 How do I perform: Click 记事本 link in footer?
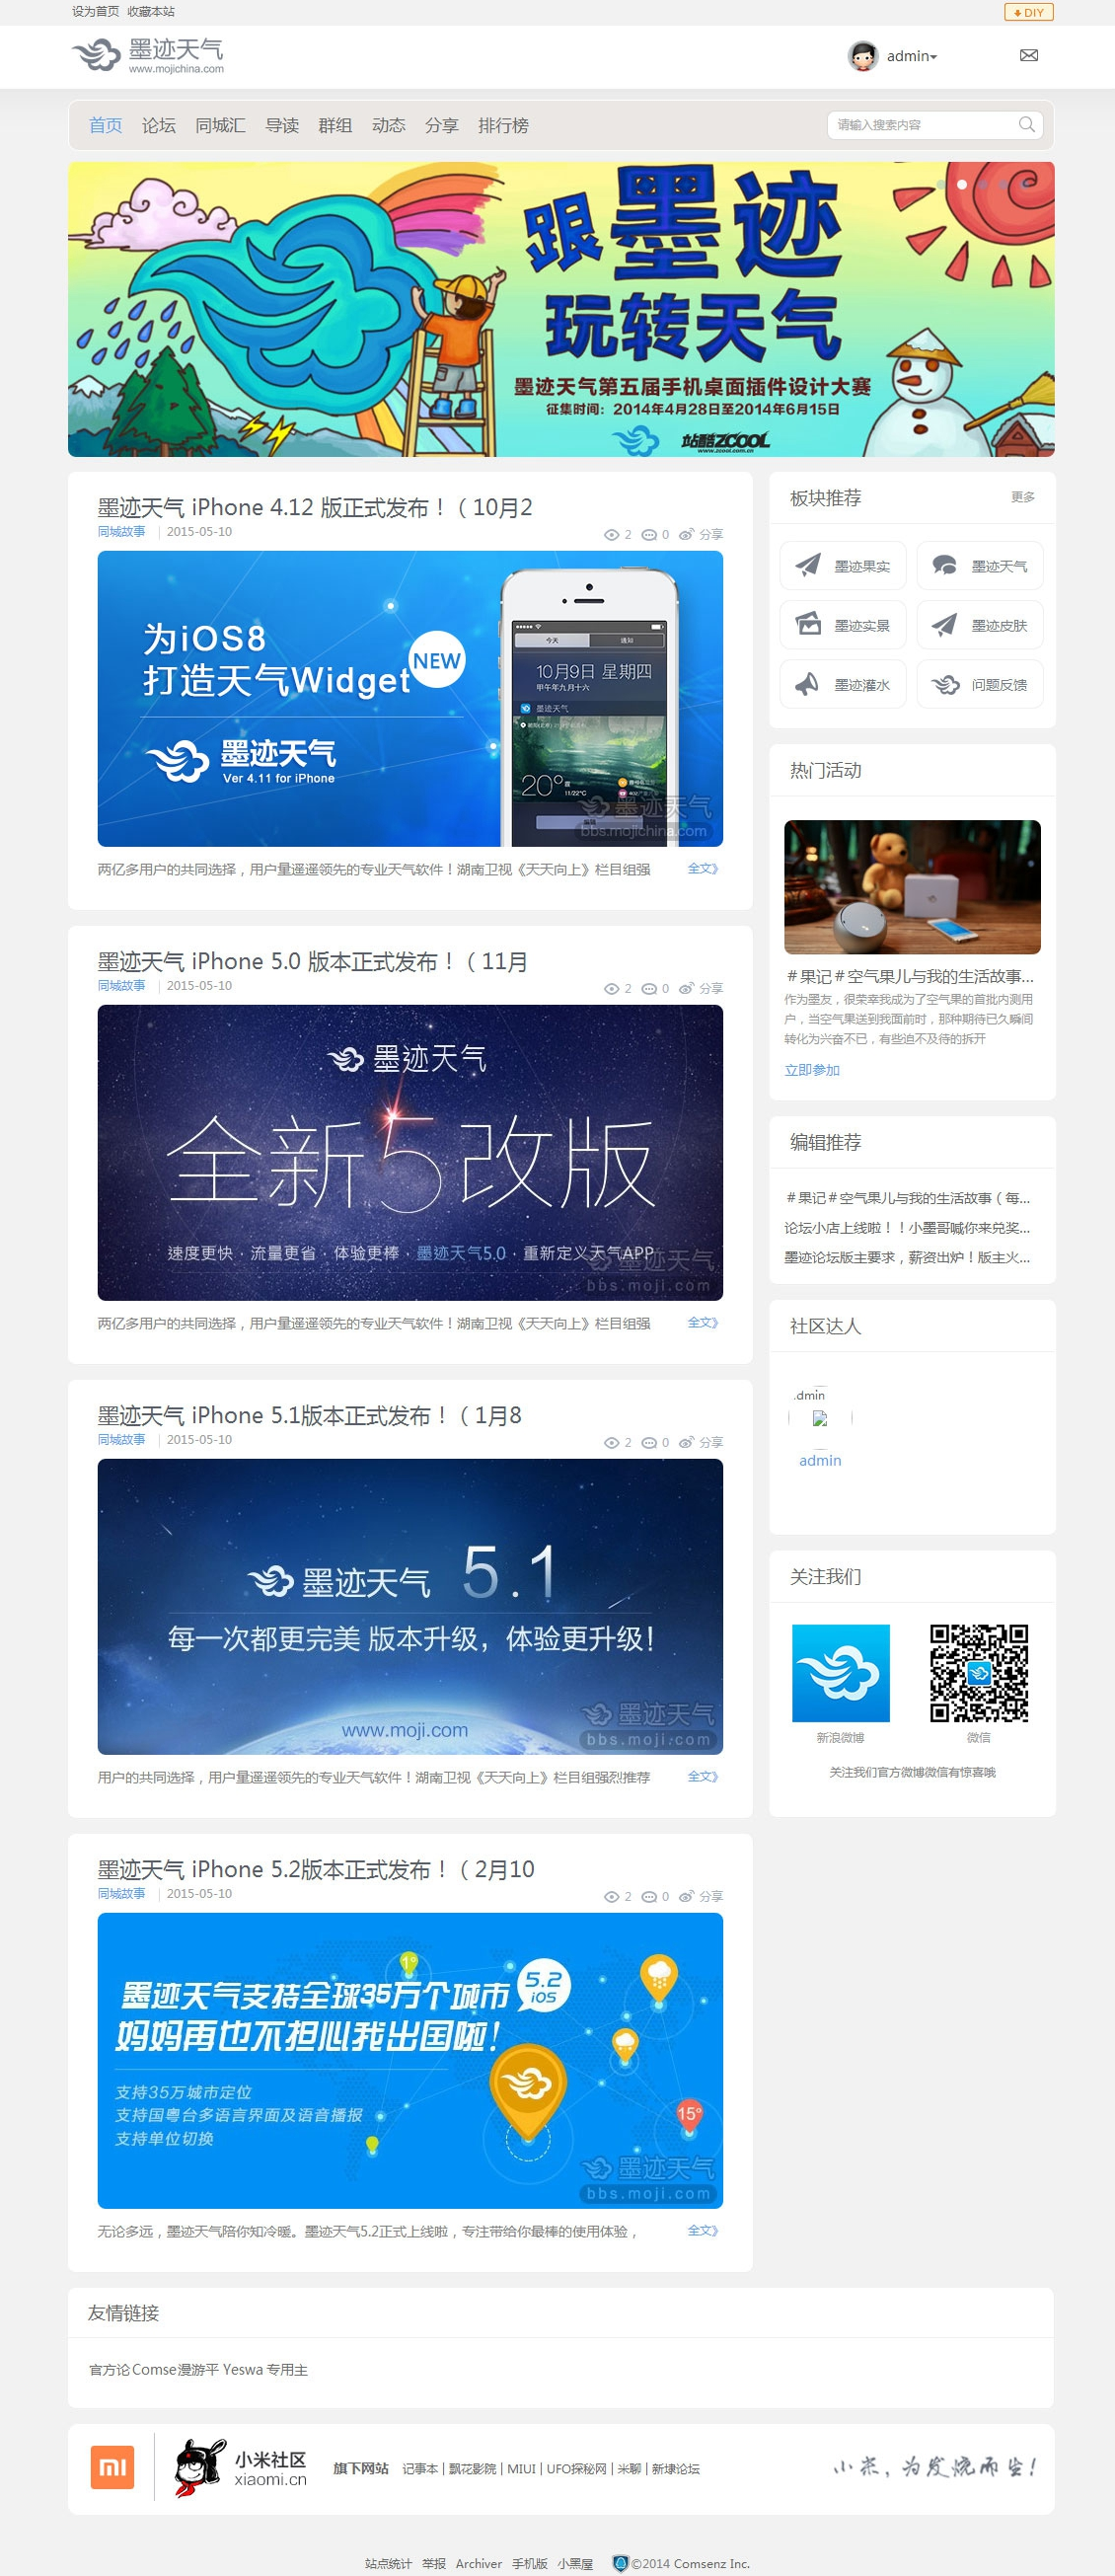[420, 2469]
